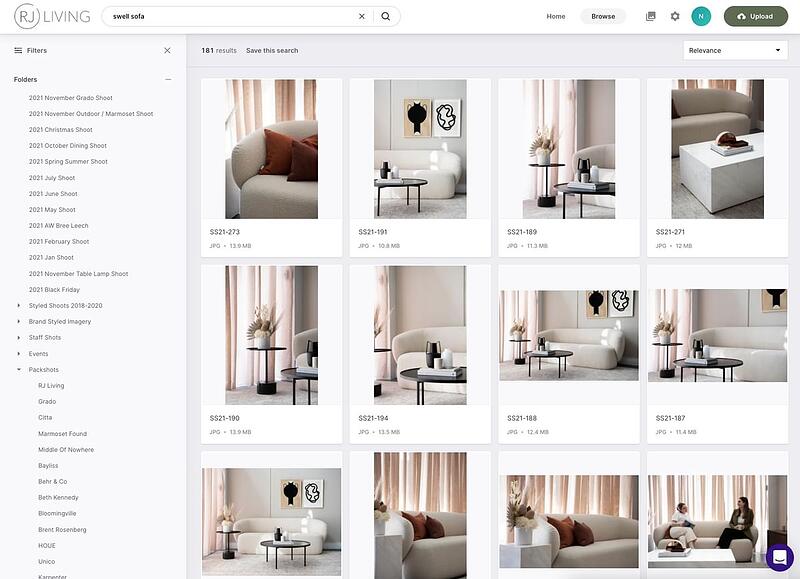The height and width of the screenshot is (579, 800).
Task: Select Bayliss subfolder
Action: pos(48,466)
